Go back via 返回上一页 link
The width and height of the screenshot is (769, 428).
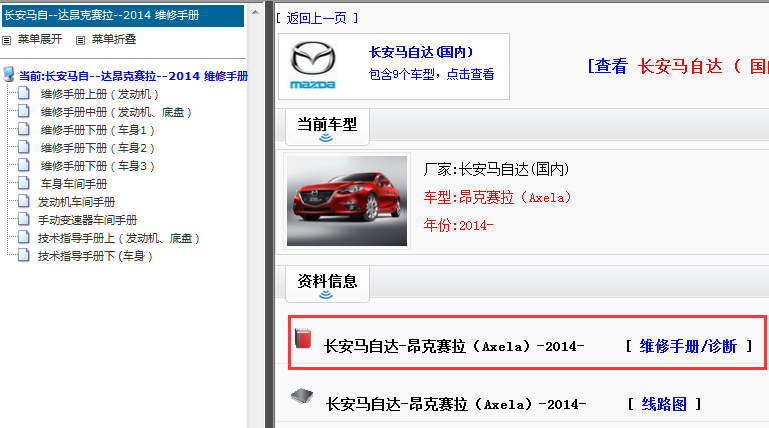coord(317,18)
